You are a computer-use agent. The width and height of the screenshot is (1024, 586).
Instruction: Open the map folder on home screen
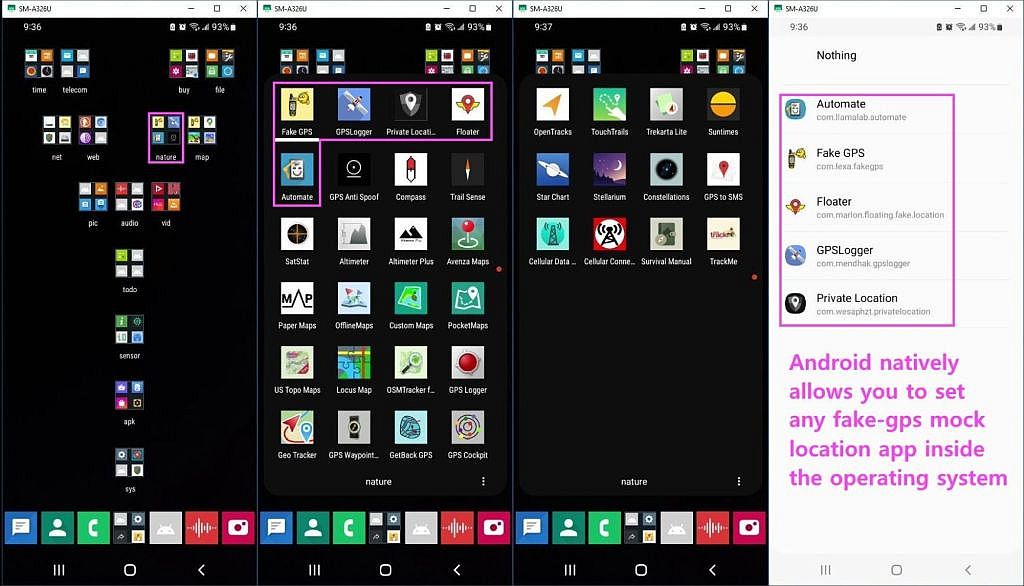click(202, 130)
